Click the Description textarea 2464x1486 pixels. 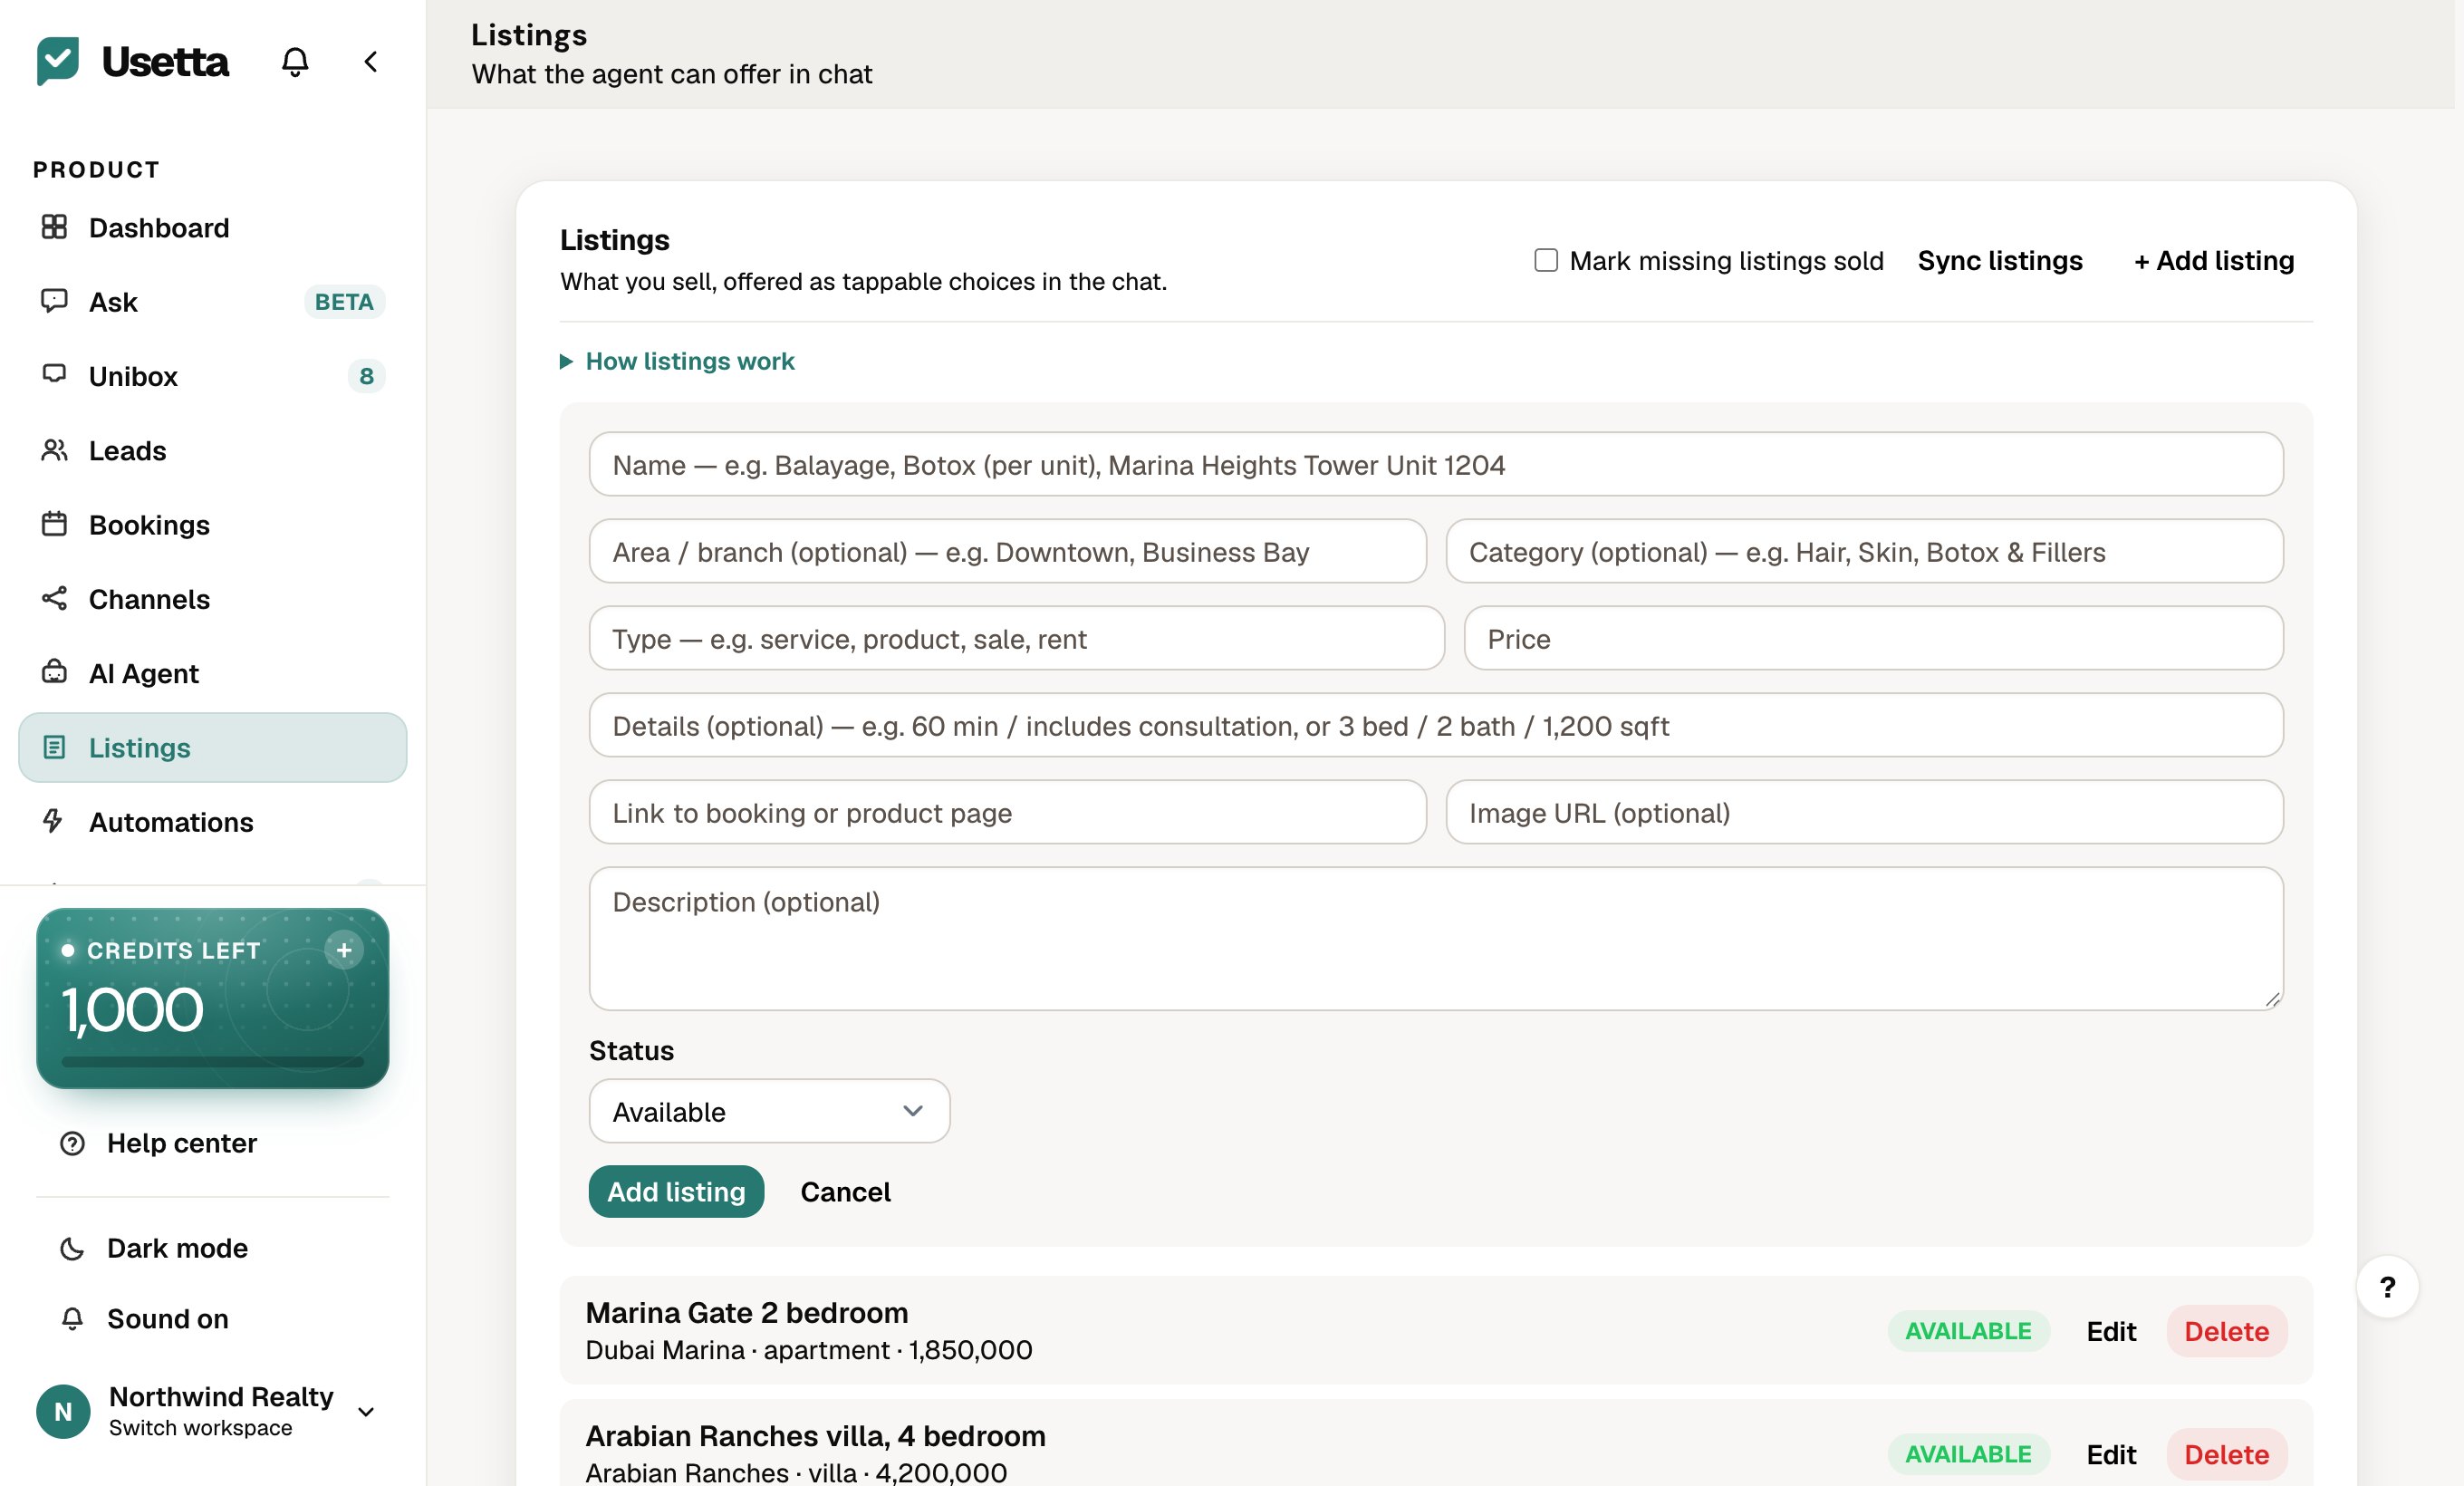(1436, 938)
